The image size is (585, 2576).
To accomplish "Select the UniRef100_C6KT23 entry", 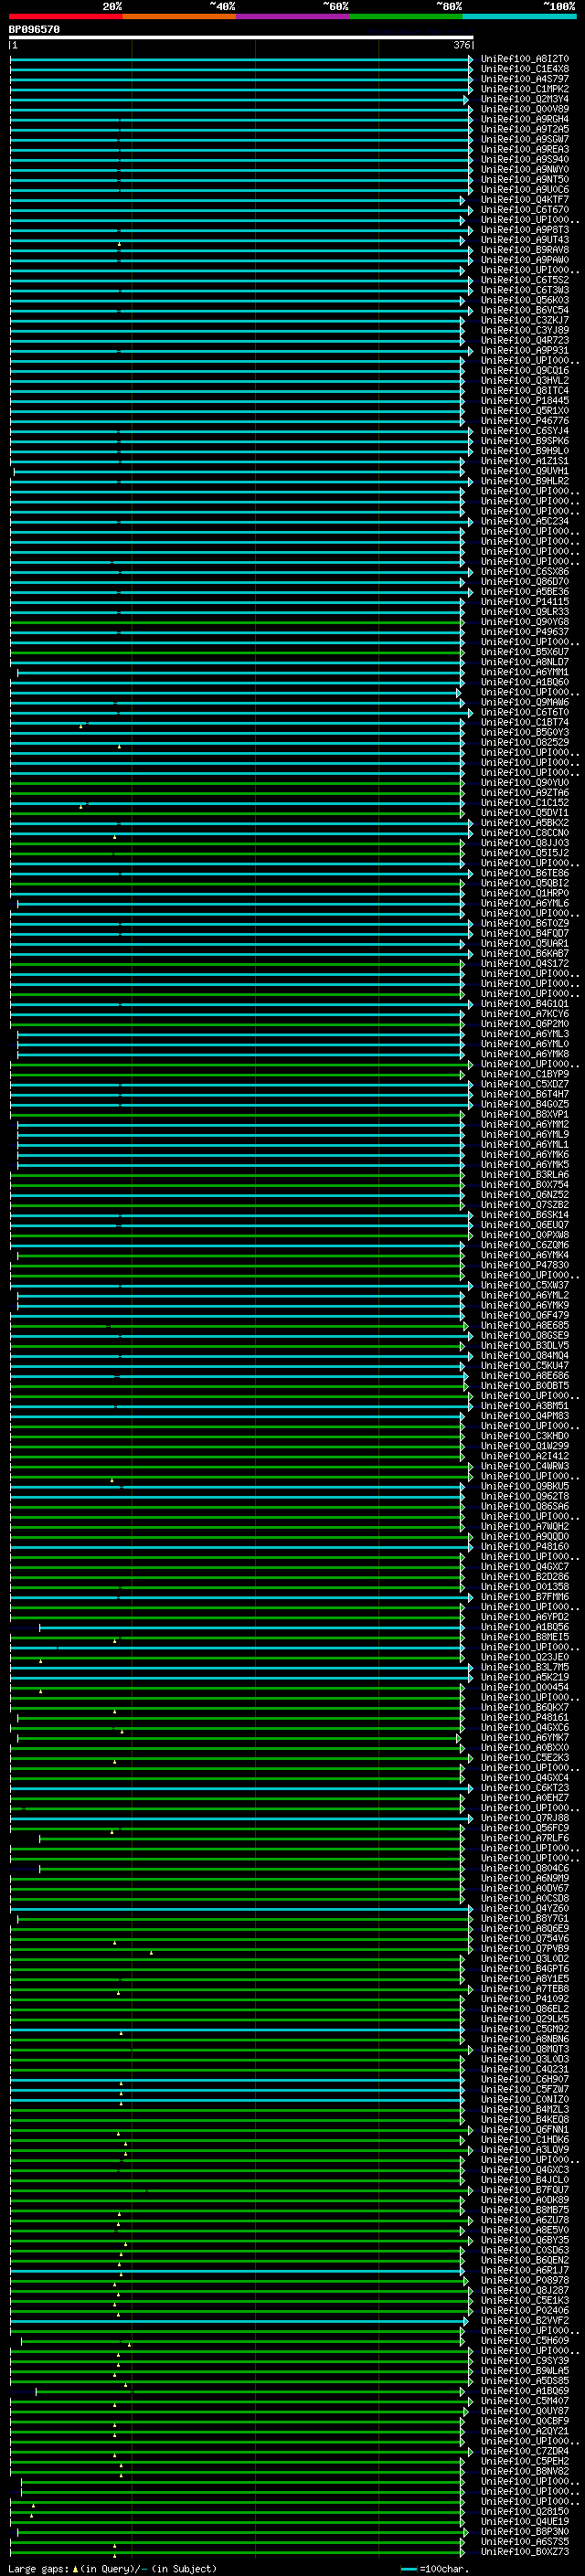I will (x=524, y=1788).
